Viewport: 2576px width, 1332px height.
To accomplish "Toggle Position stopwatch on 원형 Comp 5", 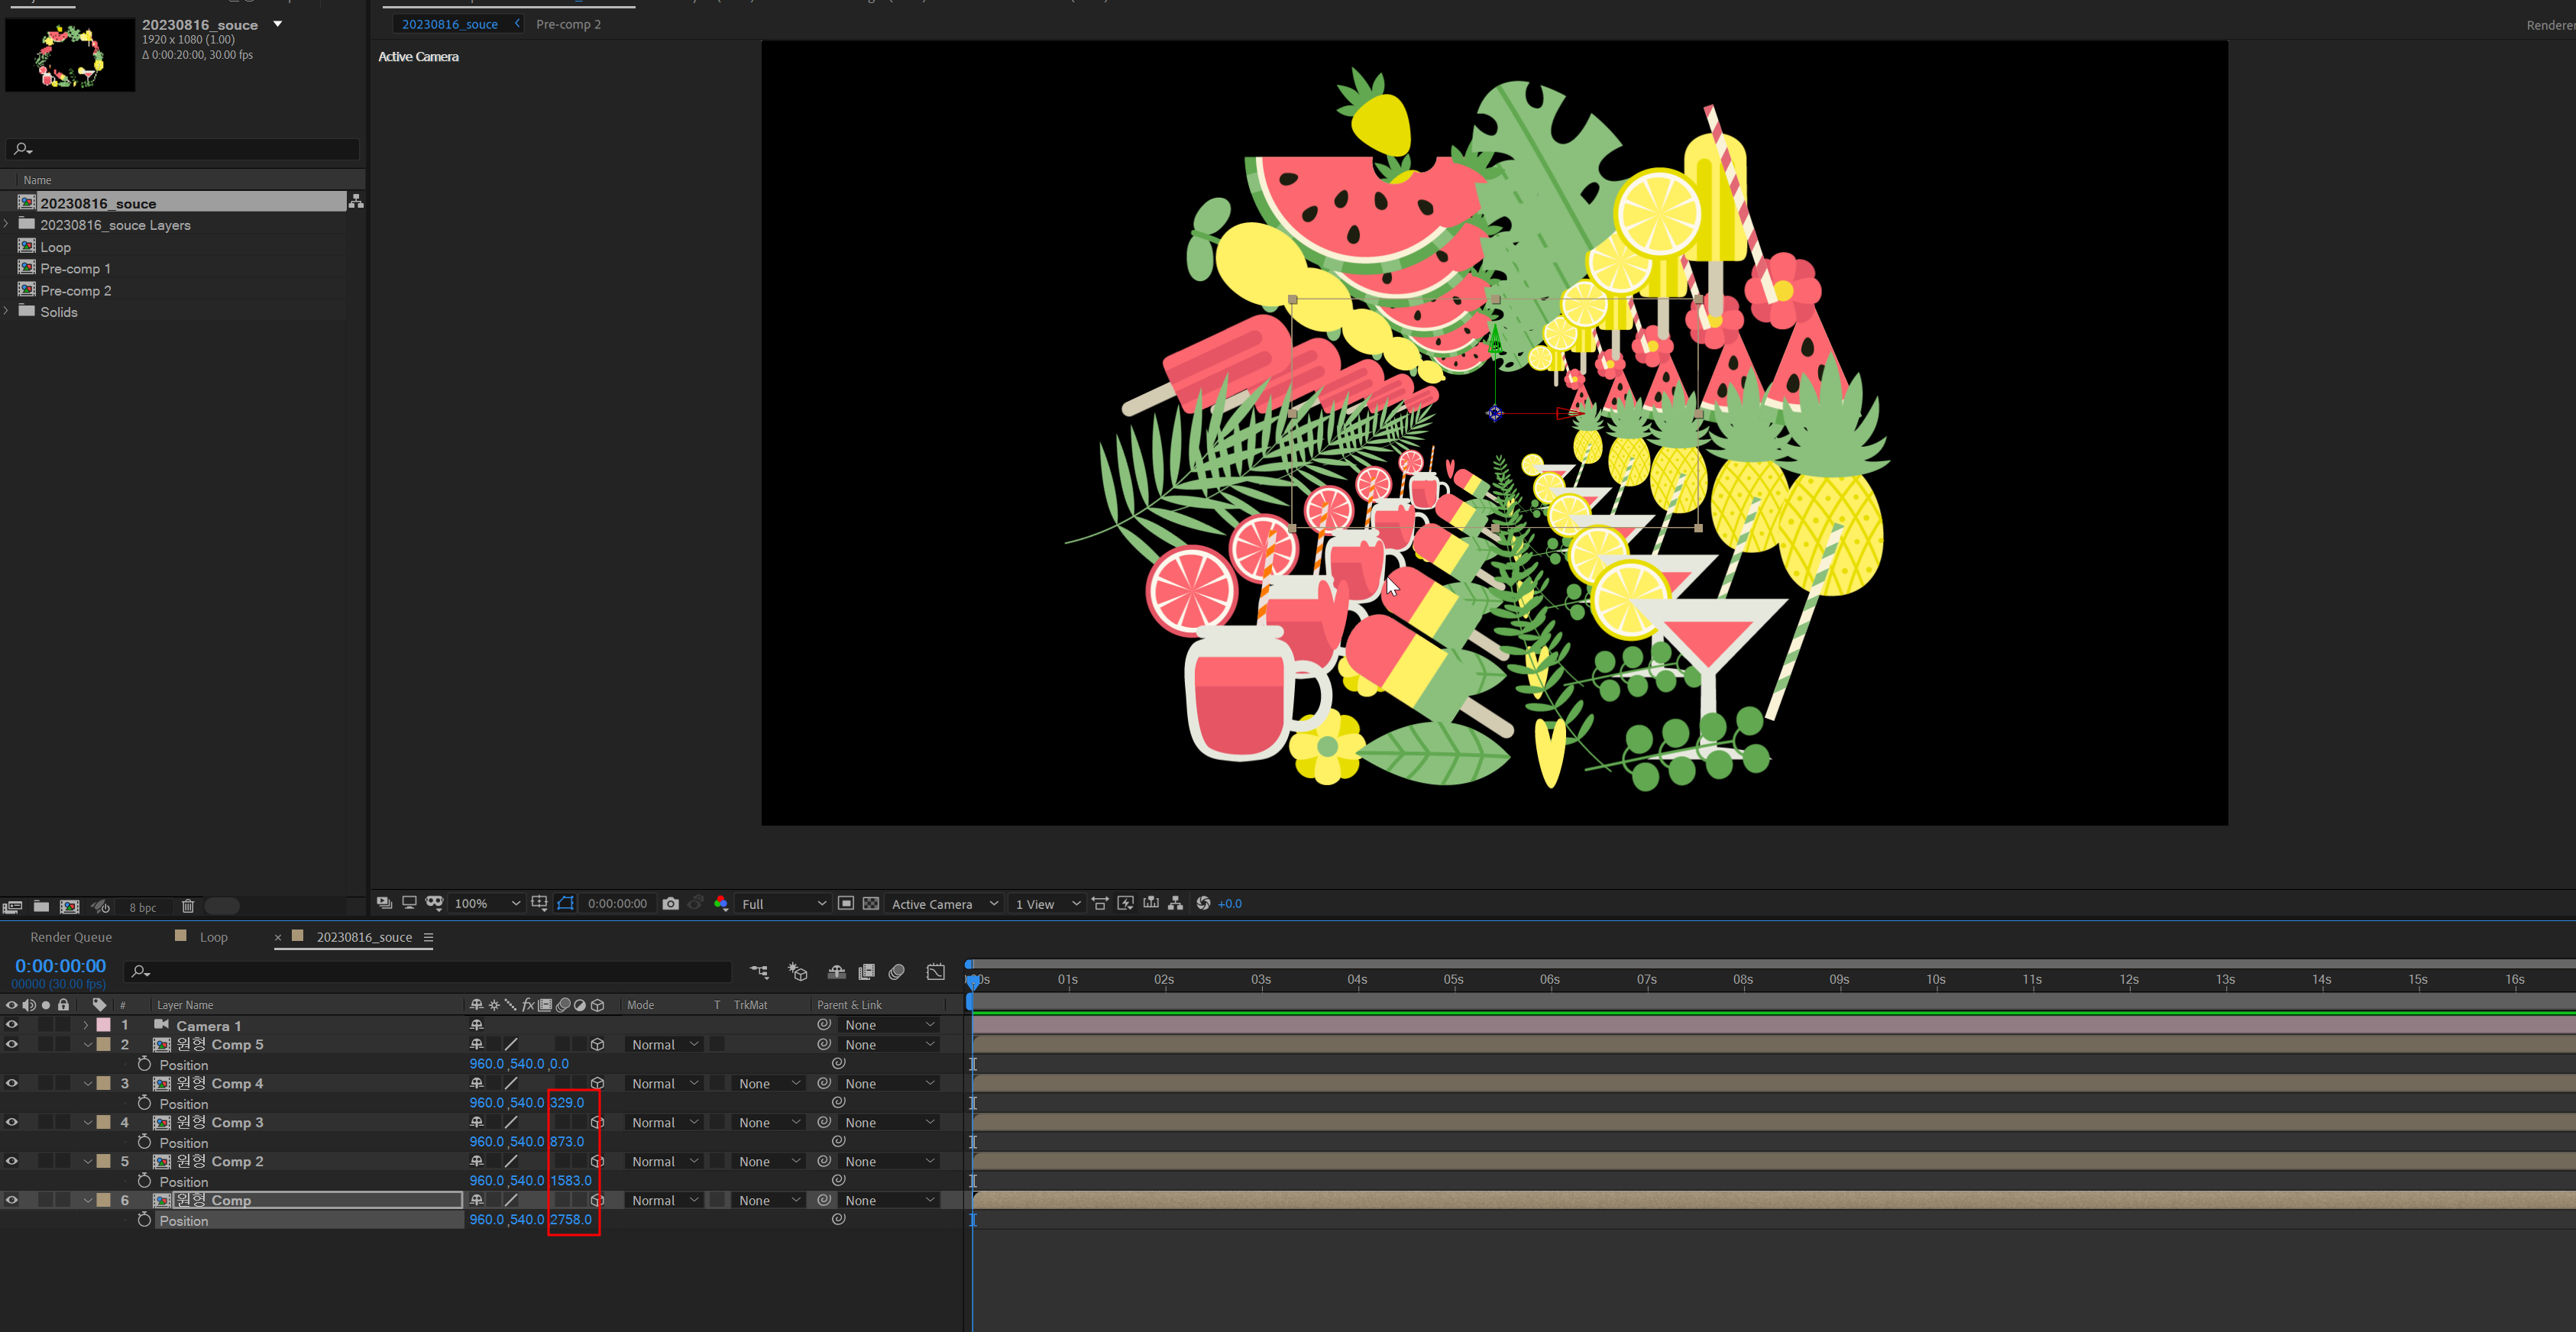I will tap(144, 1064).
